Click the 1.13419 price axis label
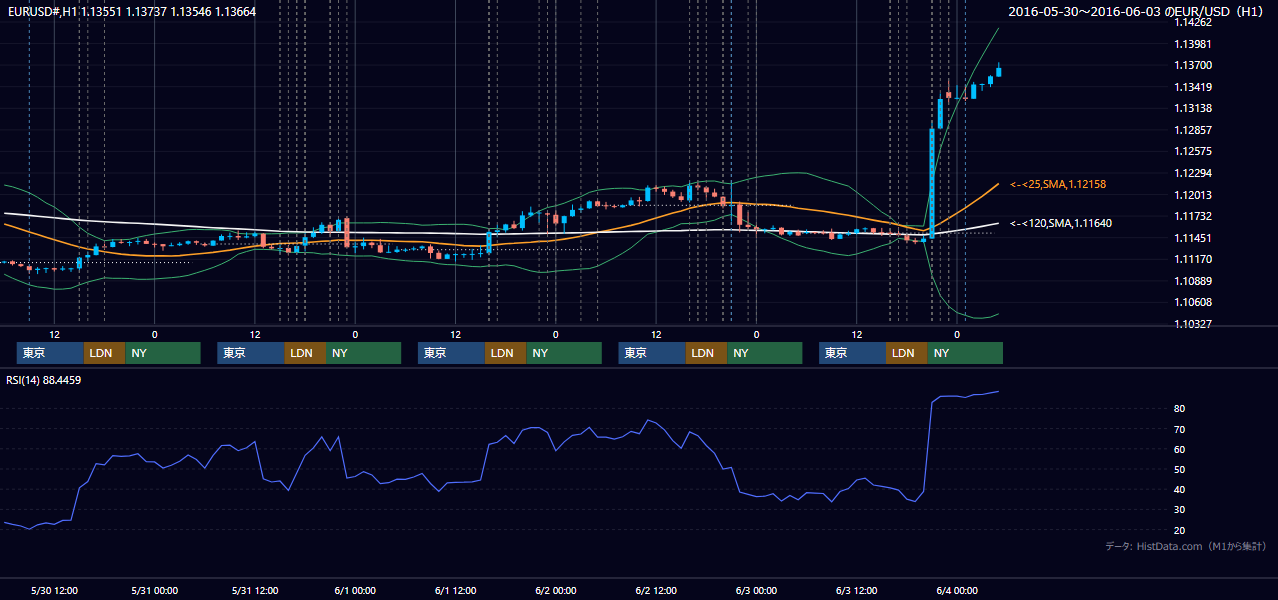This screenshot has height=600, width=1278. pos(1193,87)
